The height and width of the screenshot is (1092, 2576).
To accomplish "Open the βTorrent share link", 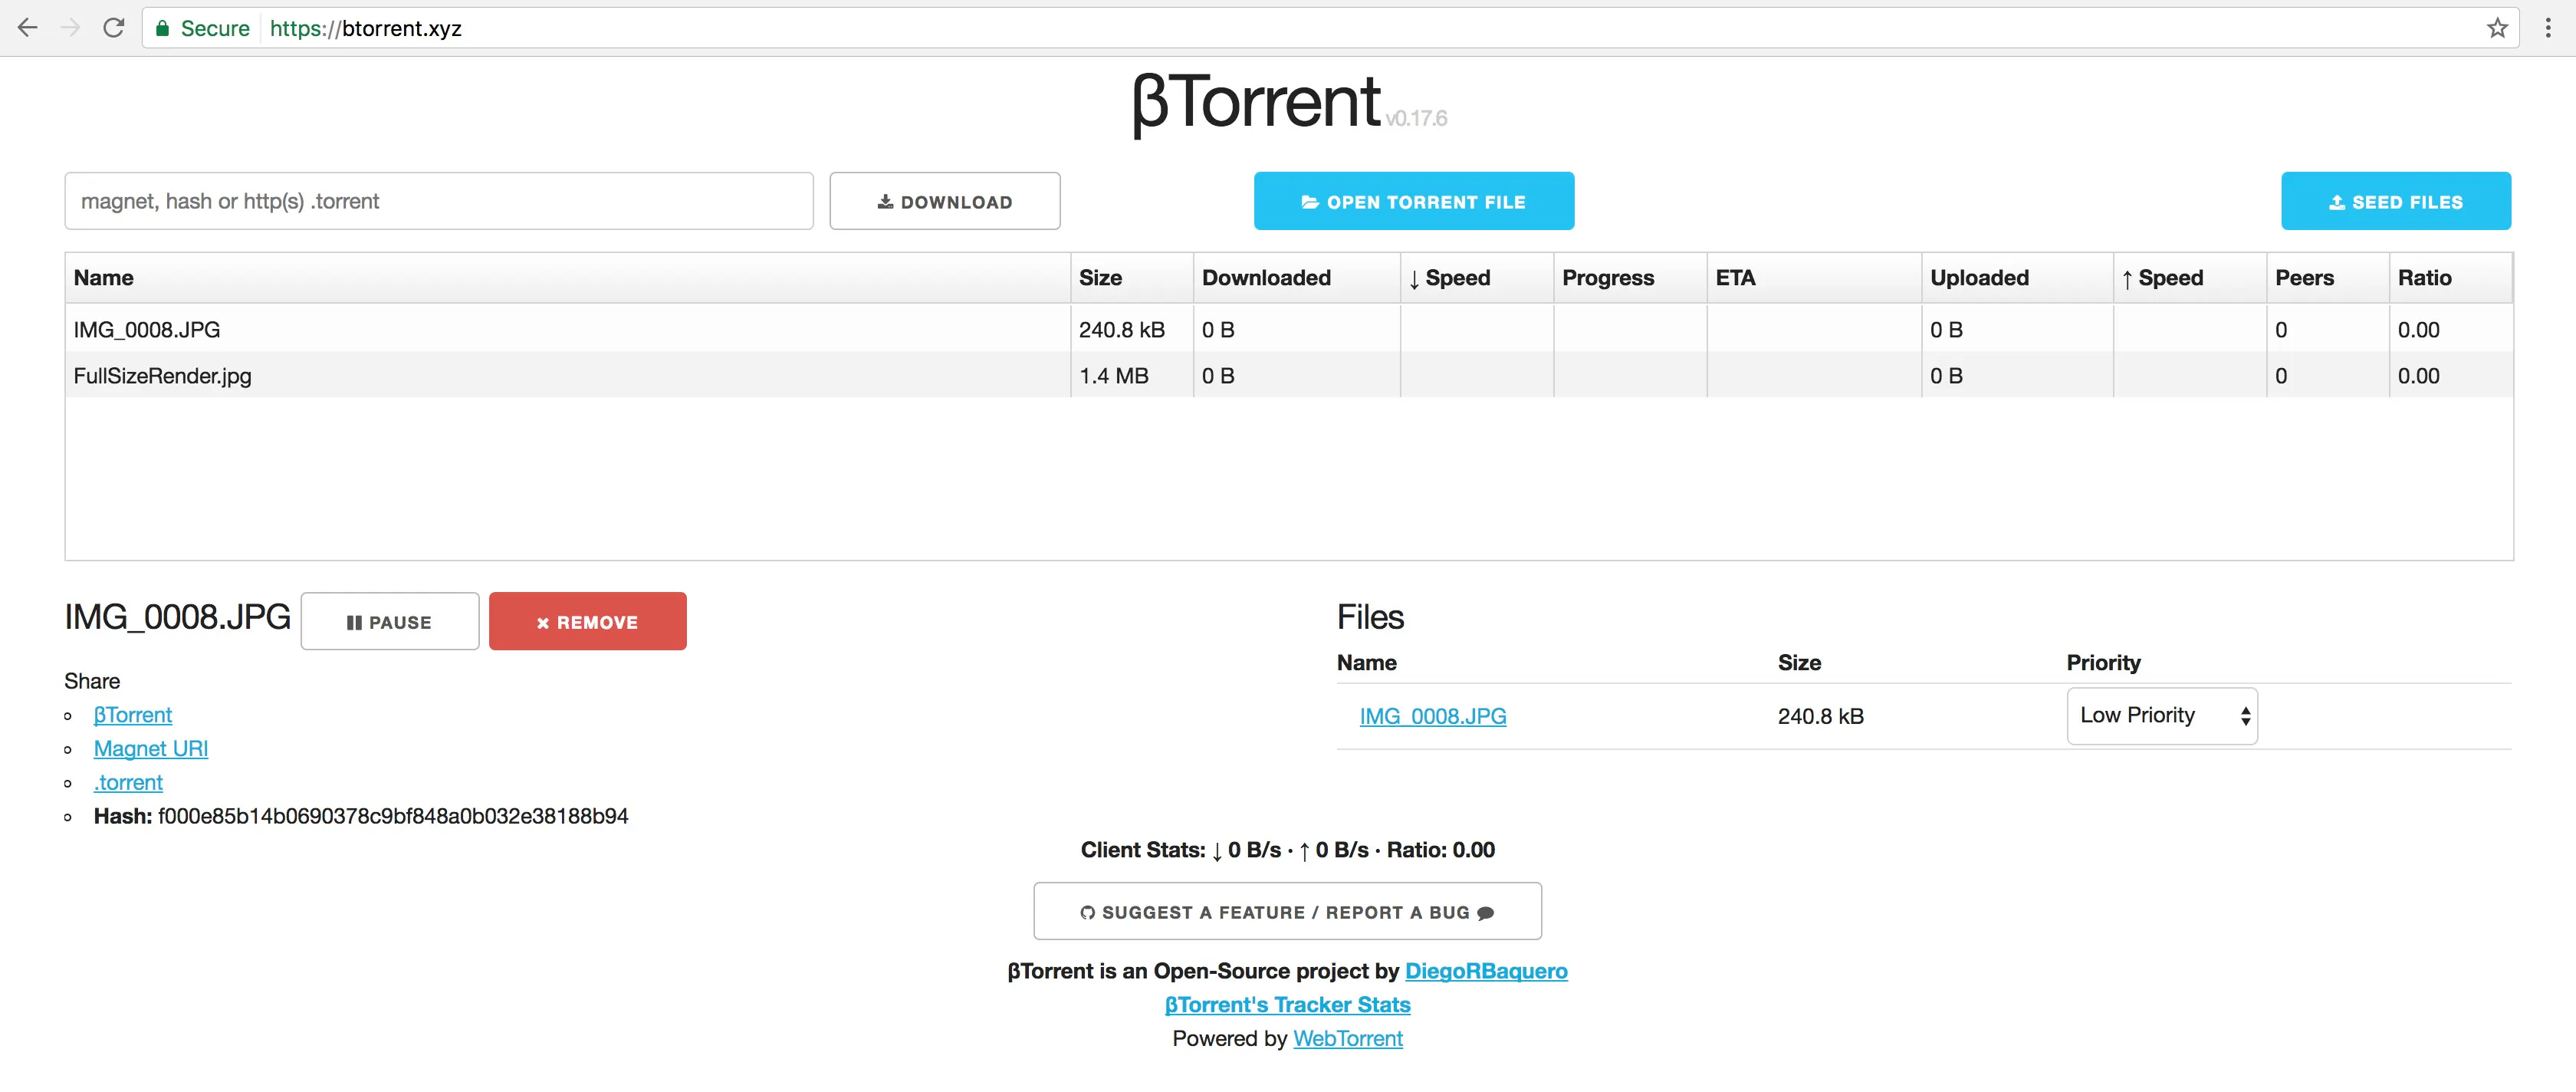I will [133, 715].
